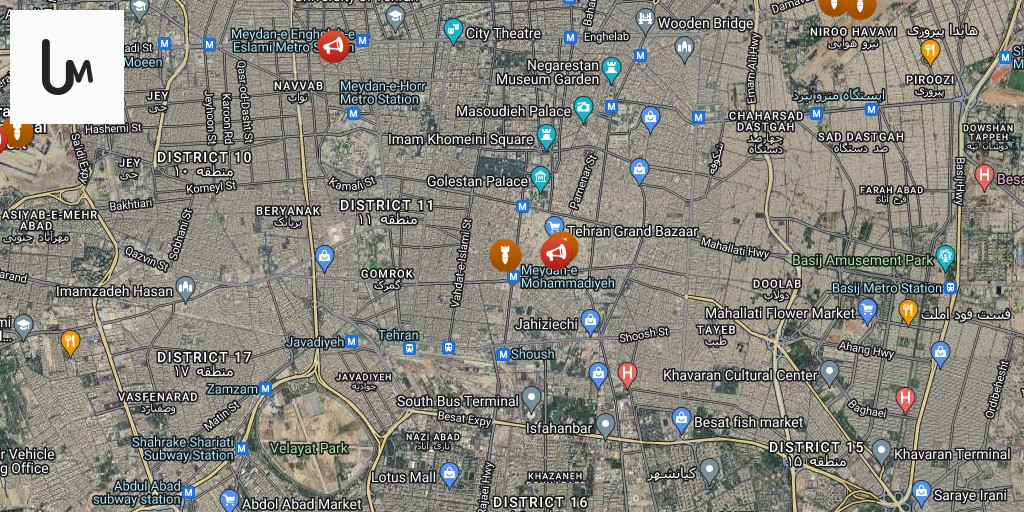Click the Basij Amusement Park icon
This screenshot has width=1024, height=512.
pos(945,258)
